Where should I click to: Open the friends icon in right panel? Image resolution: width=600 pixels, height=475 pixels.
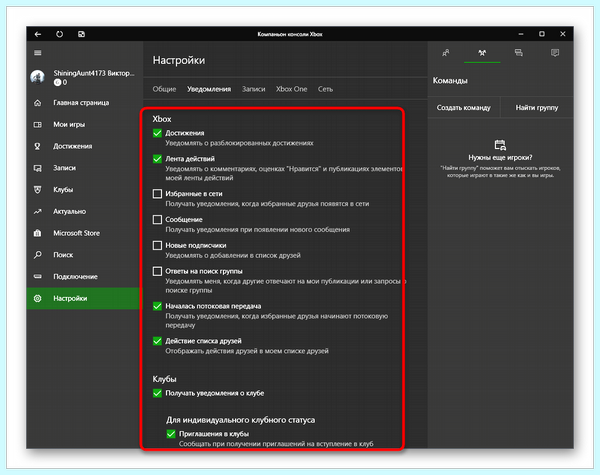[x=445, y=53]
